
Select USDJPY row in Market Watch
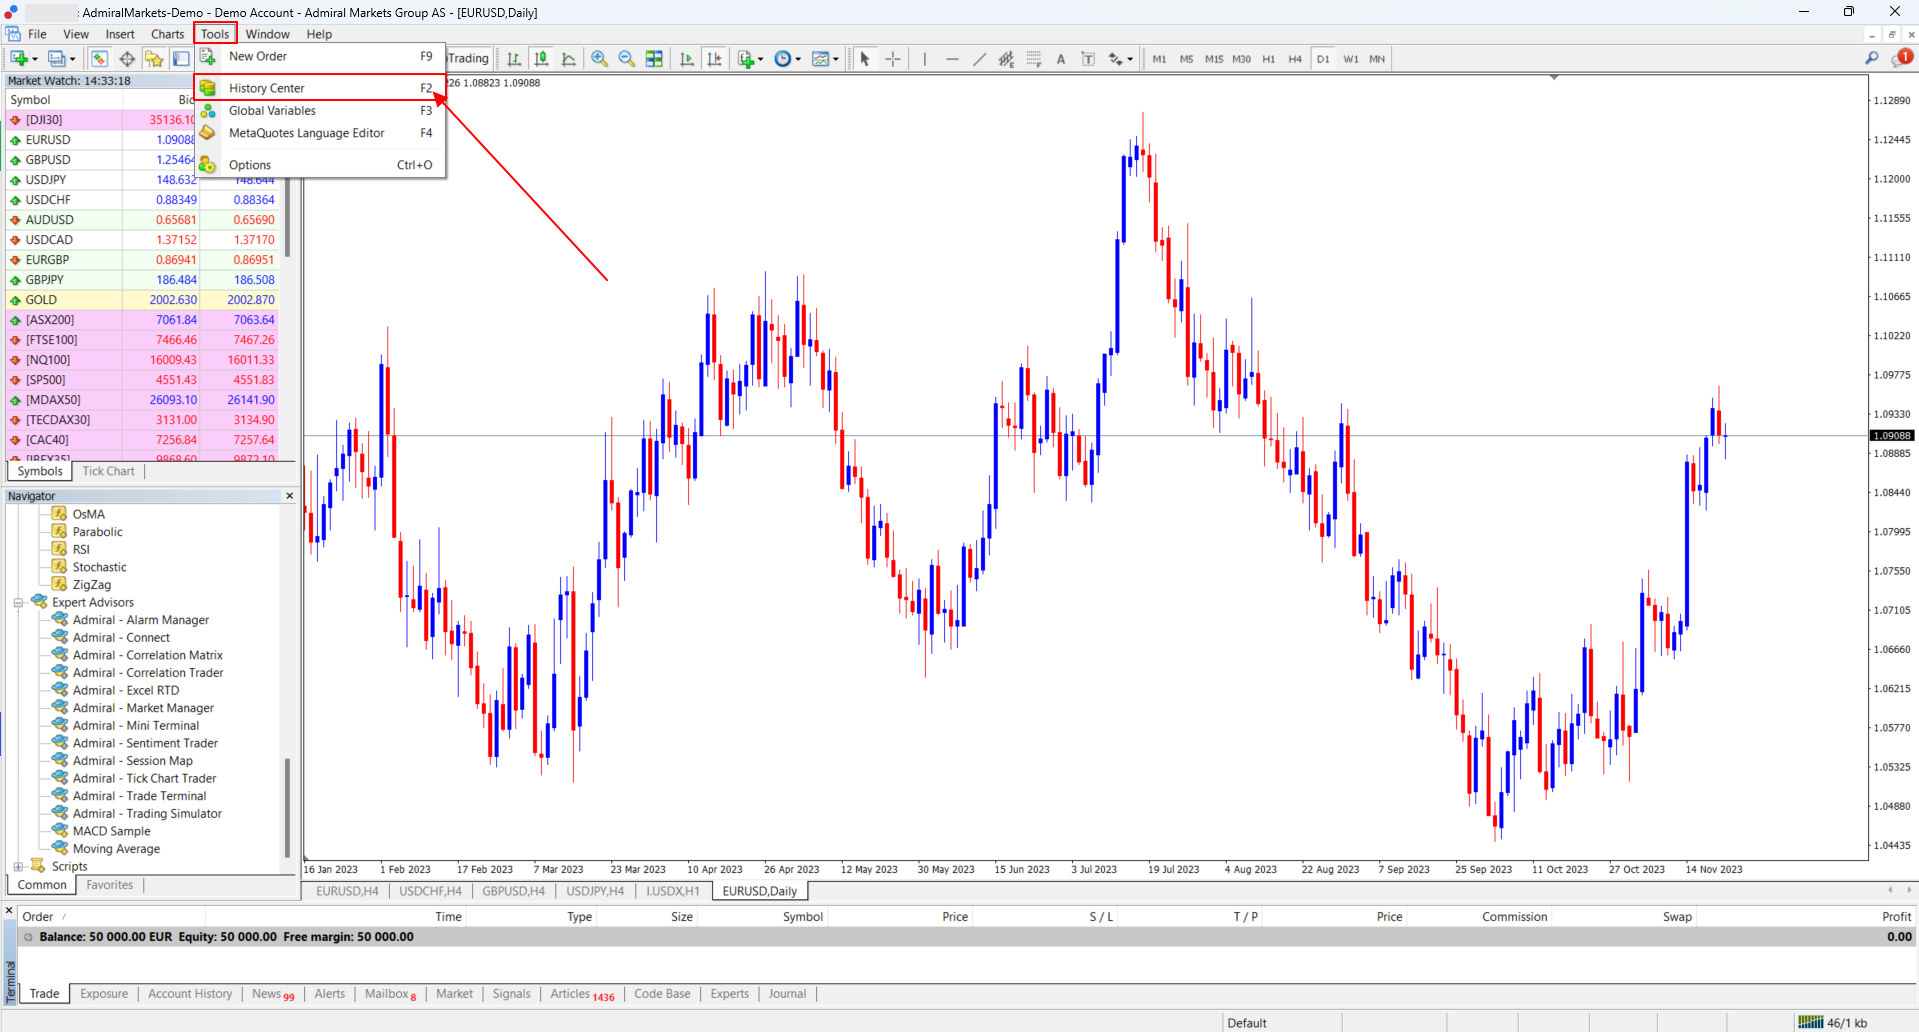tap(142, 180)
